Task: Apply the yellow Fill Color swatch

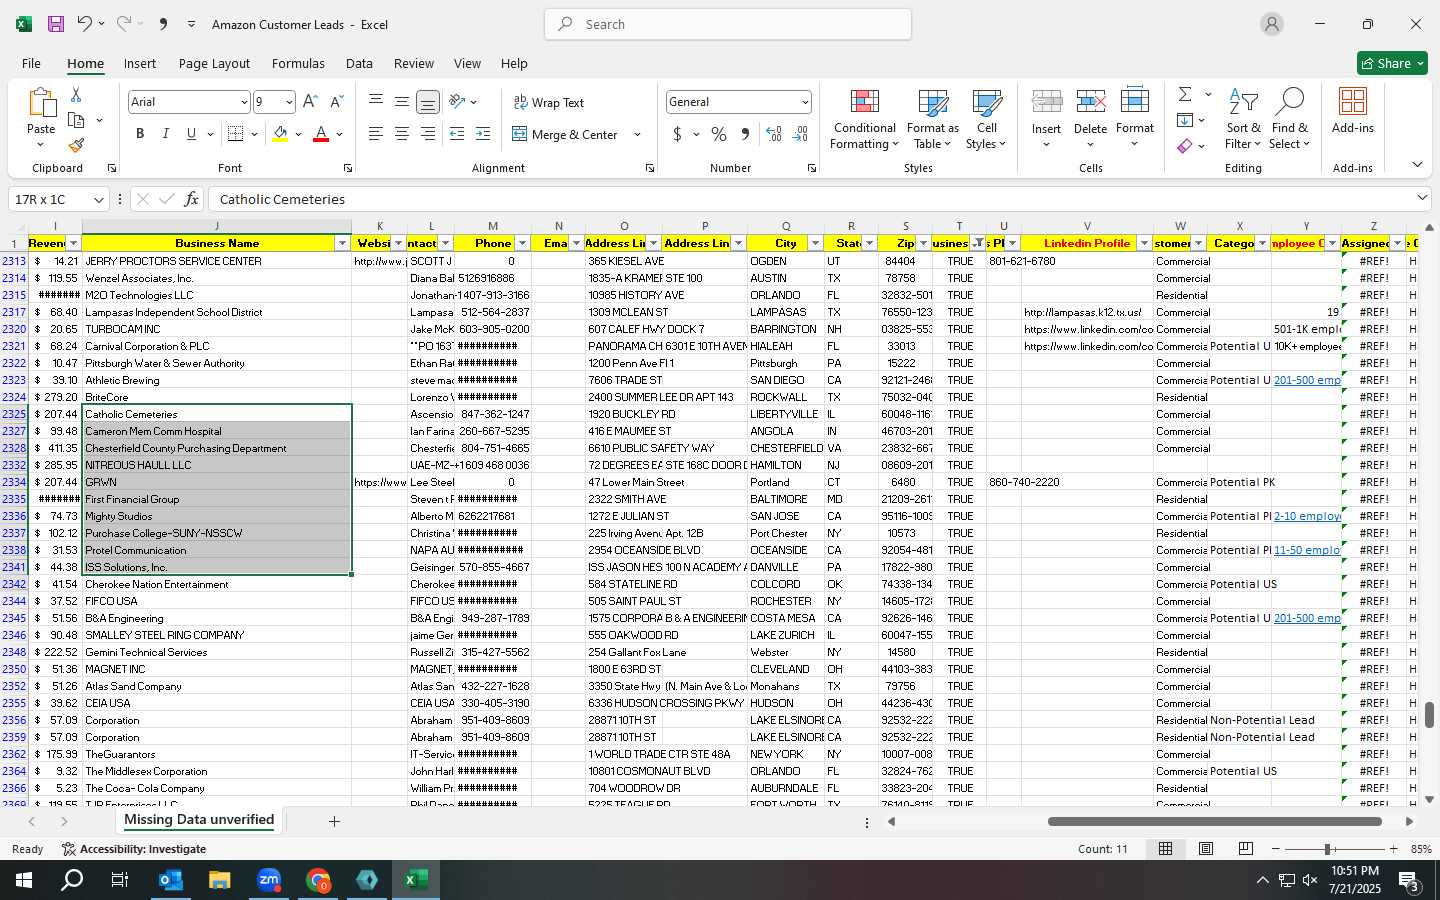Action: [x=280, y=134]
